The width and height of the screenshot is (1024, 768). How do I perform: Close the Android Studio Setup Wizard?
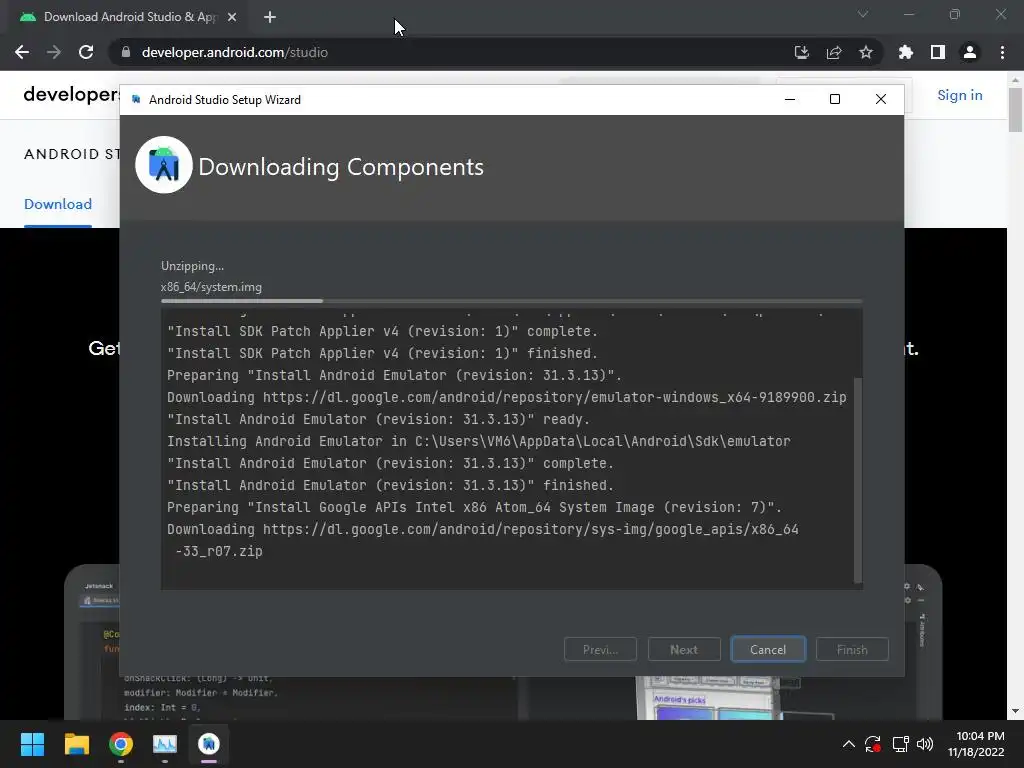[881, 99]
